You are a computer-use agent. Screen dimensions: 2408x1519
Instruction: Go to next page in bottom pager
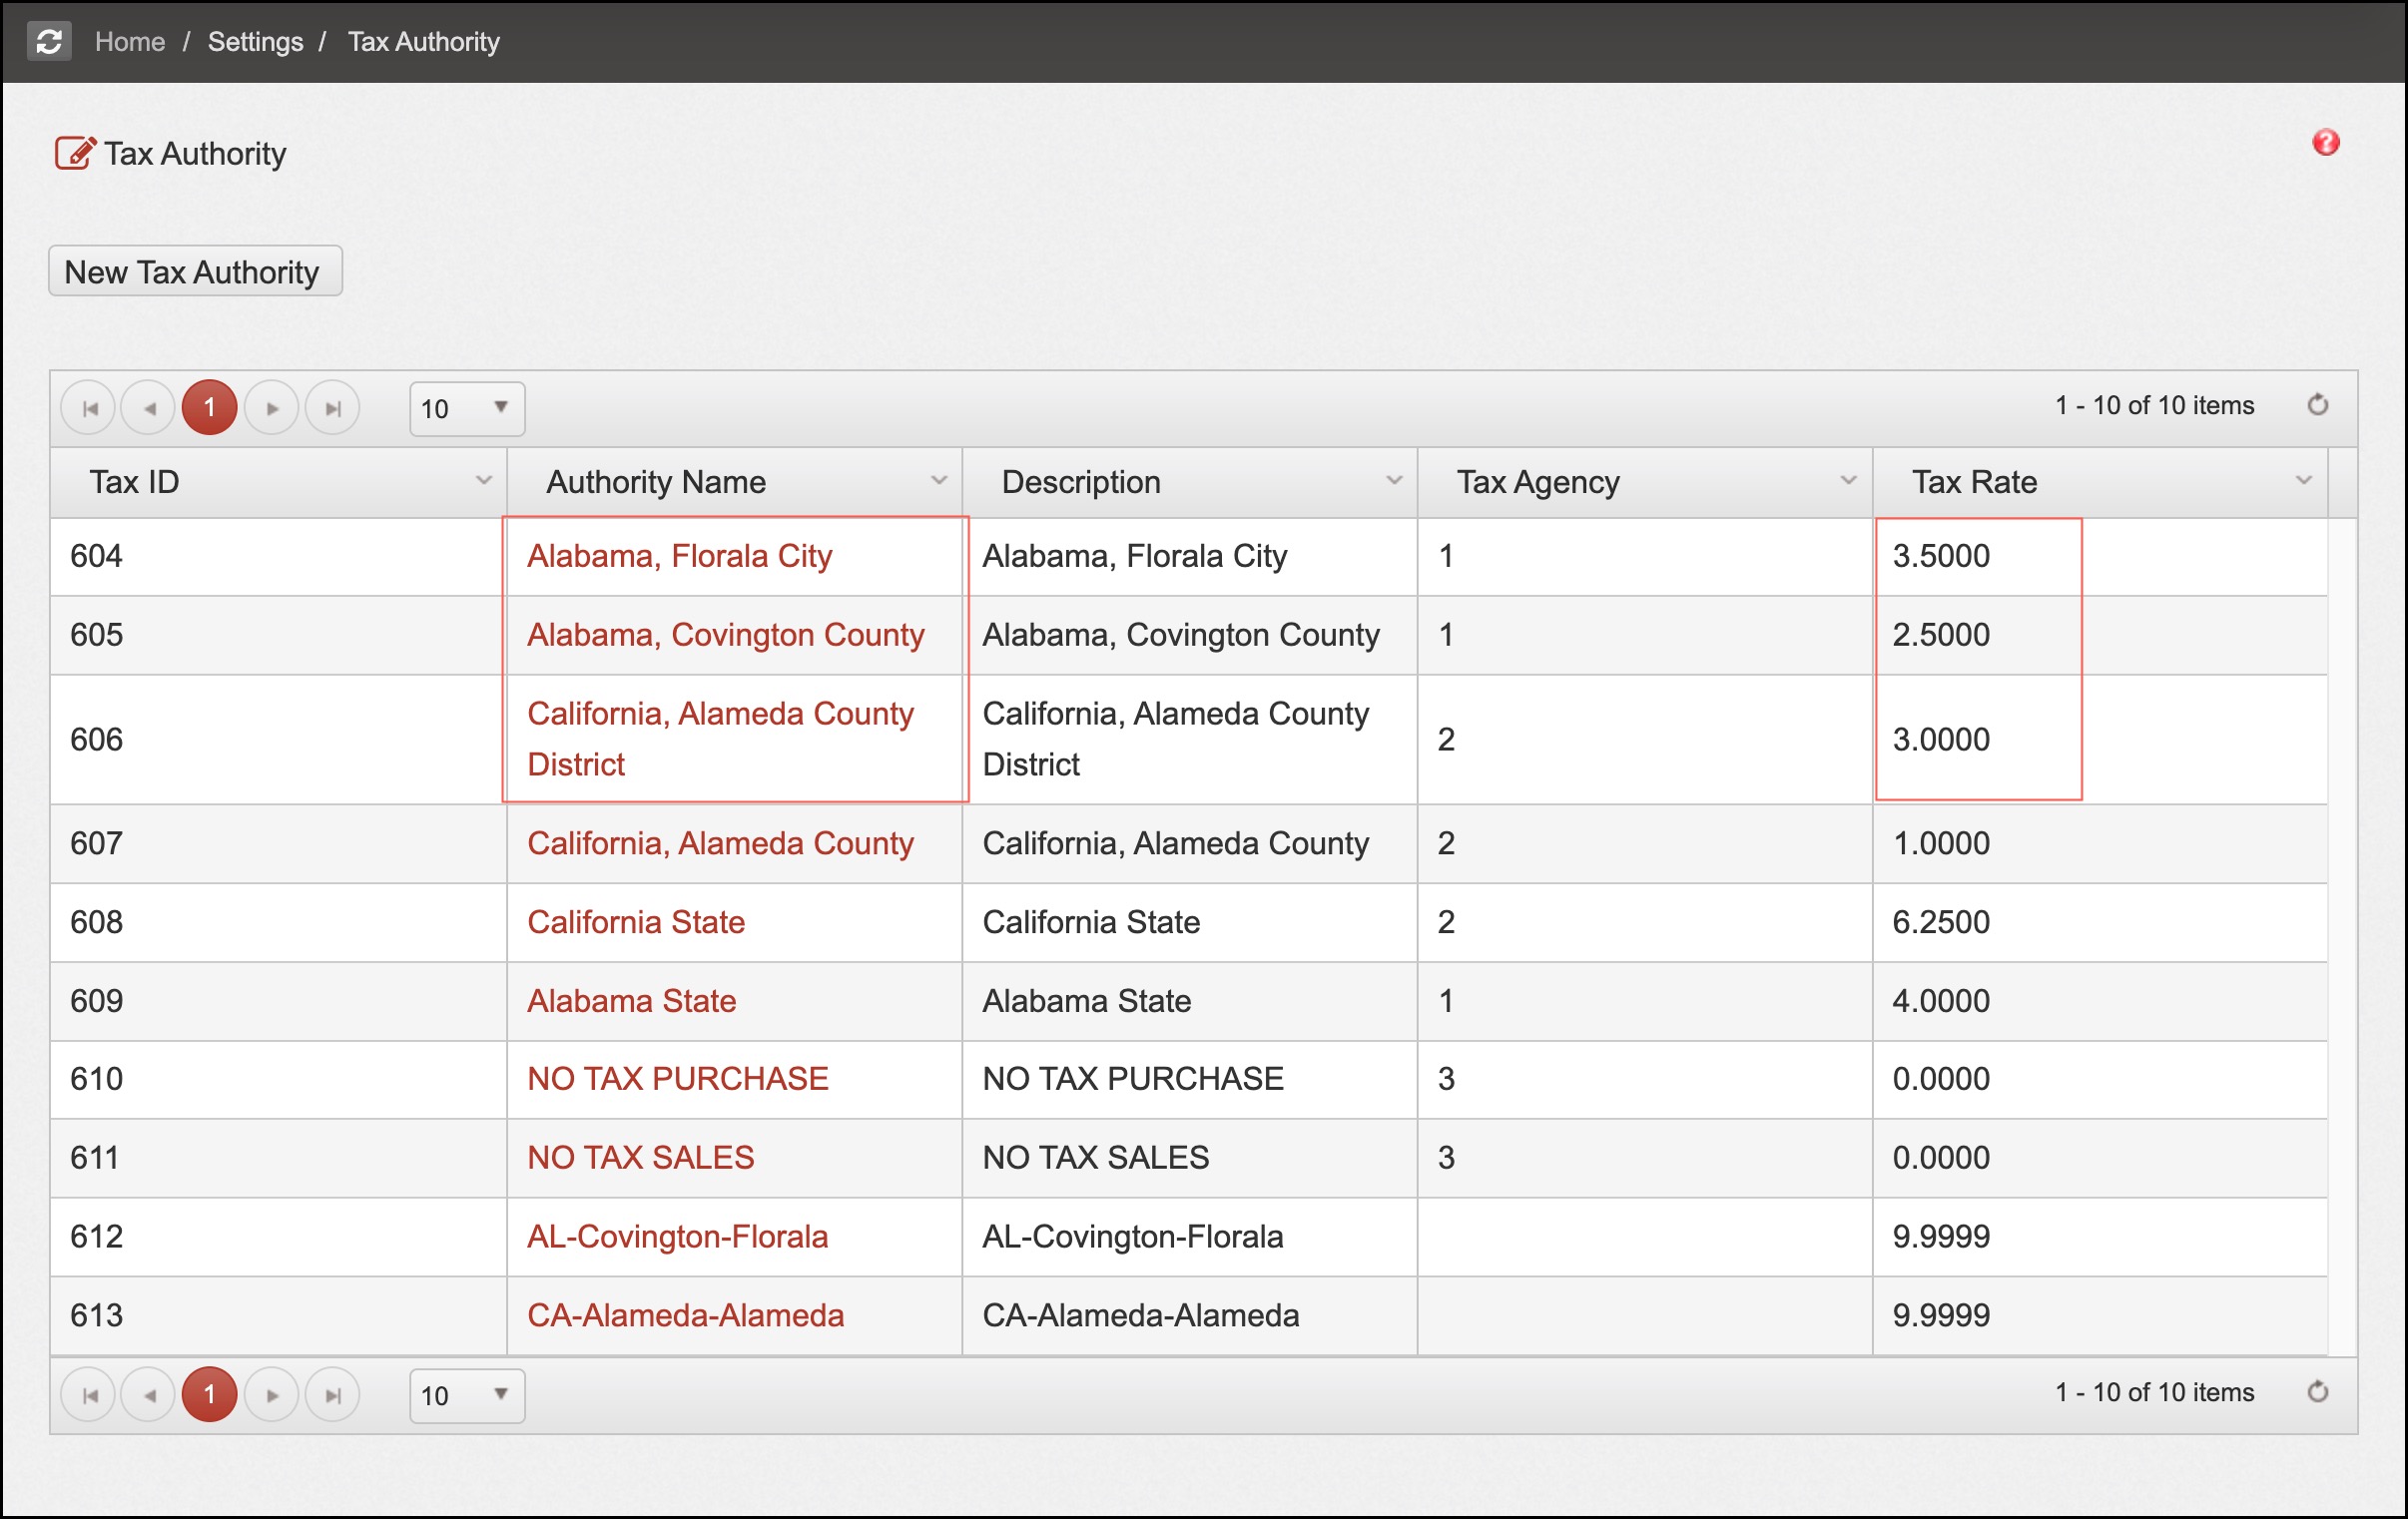[271, 1395]
